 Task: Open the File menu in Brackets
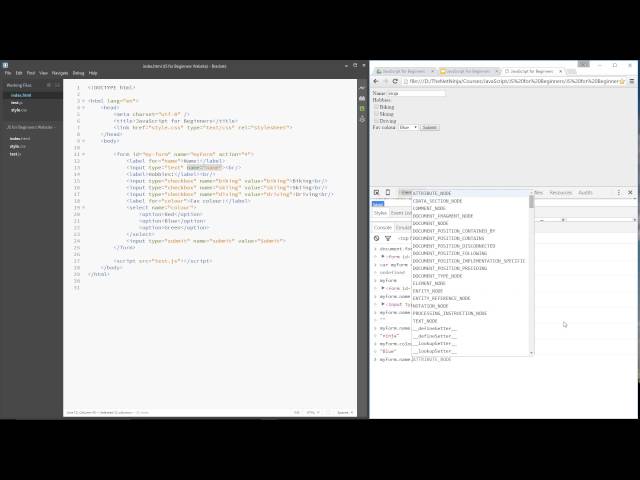pyautogui.click(x=8, y=73)
